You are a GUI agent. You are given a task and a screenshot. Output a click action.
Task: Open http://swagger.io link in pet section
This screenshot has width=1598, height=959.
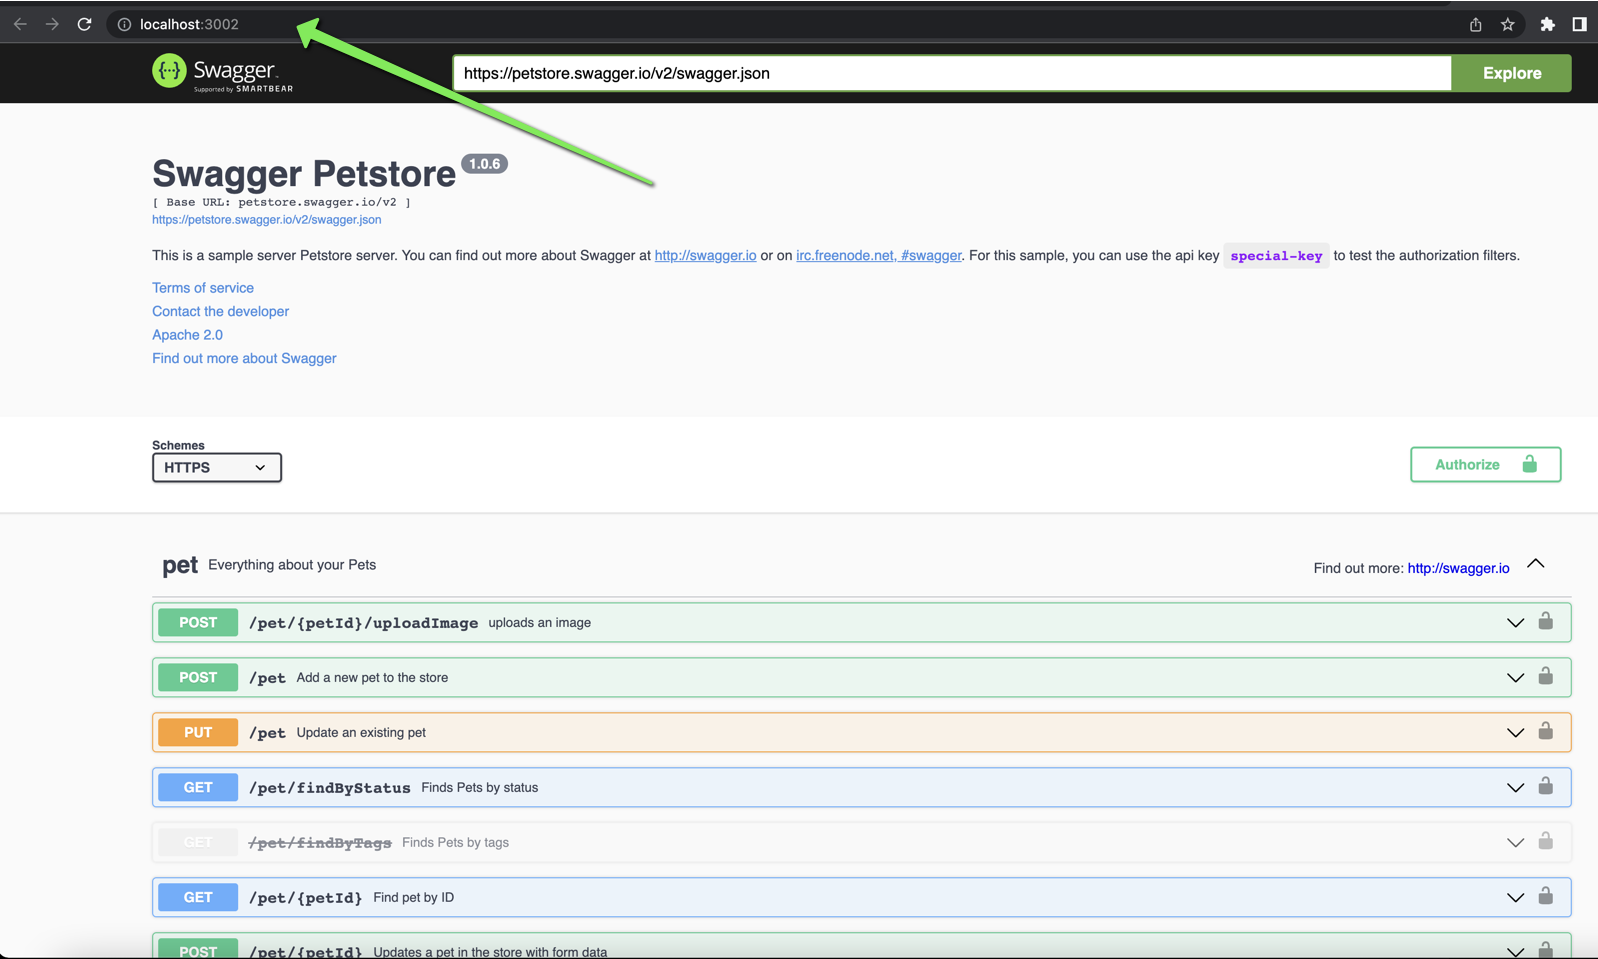tap(1458, 568)
